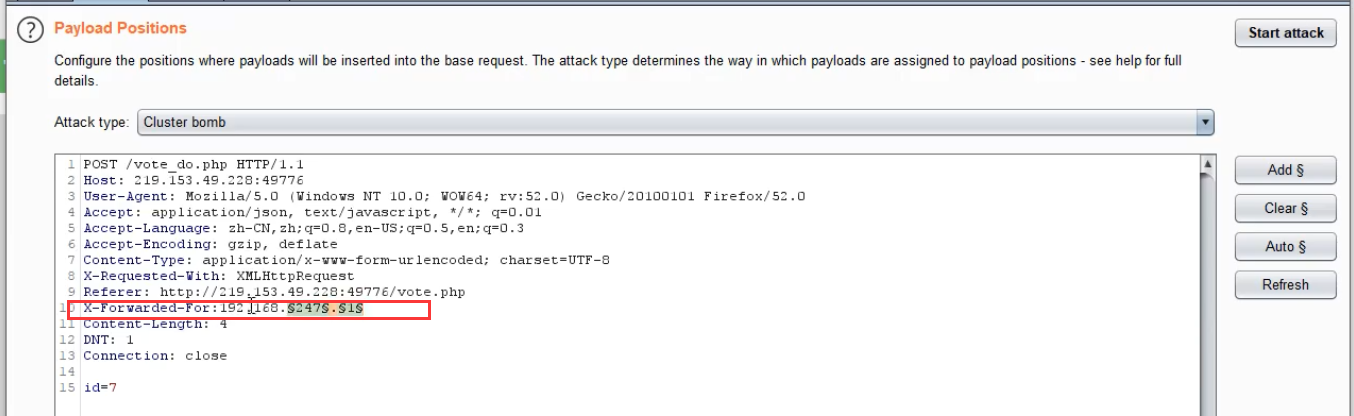Click the Start attack button
Screen dimensions: 1354x416
(1285, 33)
